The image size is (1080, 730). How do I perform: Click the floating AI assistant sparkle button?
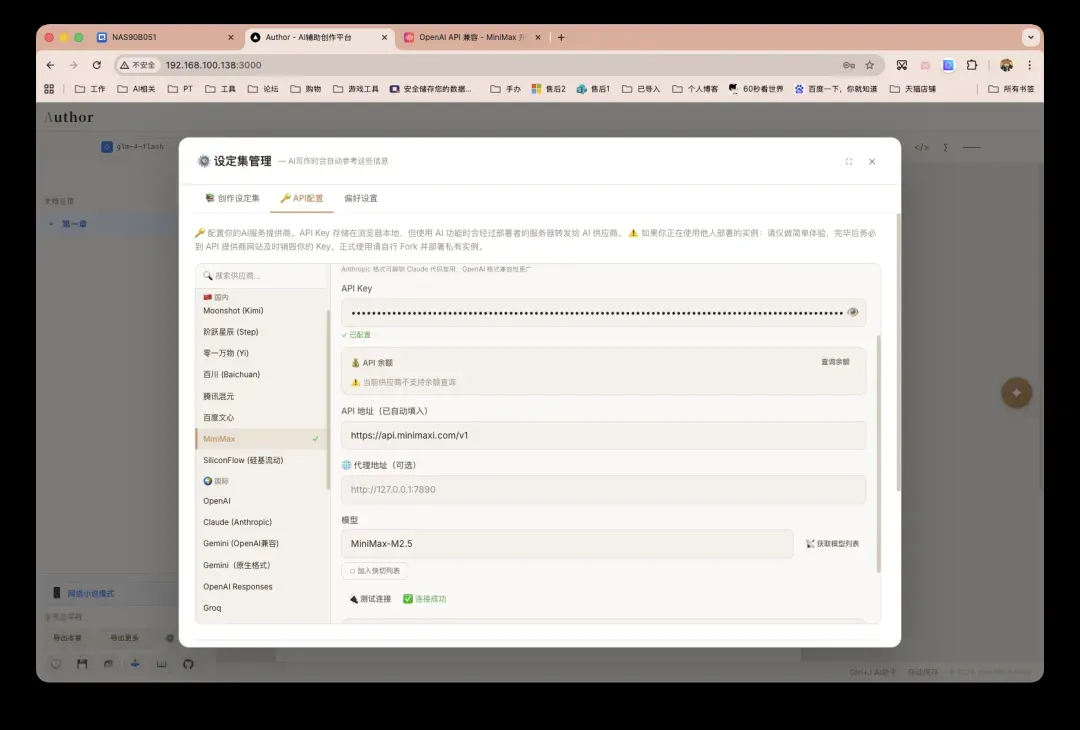(1016, 393)
